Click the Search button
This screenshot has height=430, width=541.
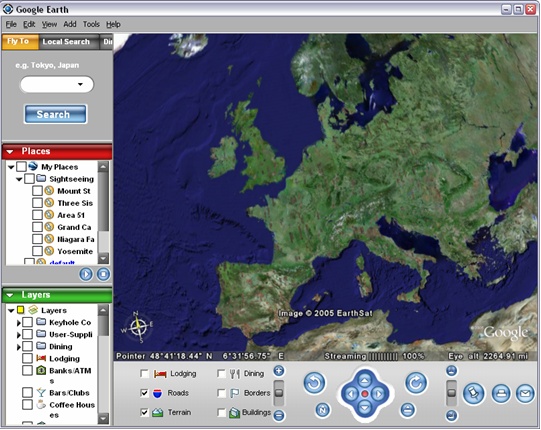coord(55,114)
